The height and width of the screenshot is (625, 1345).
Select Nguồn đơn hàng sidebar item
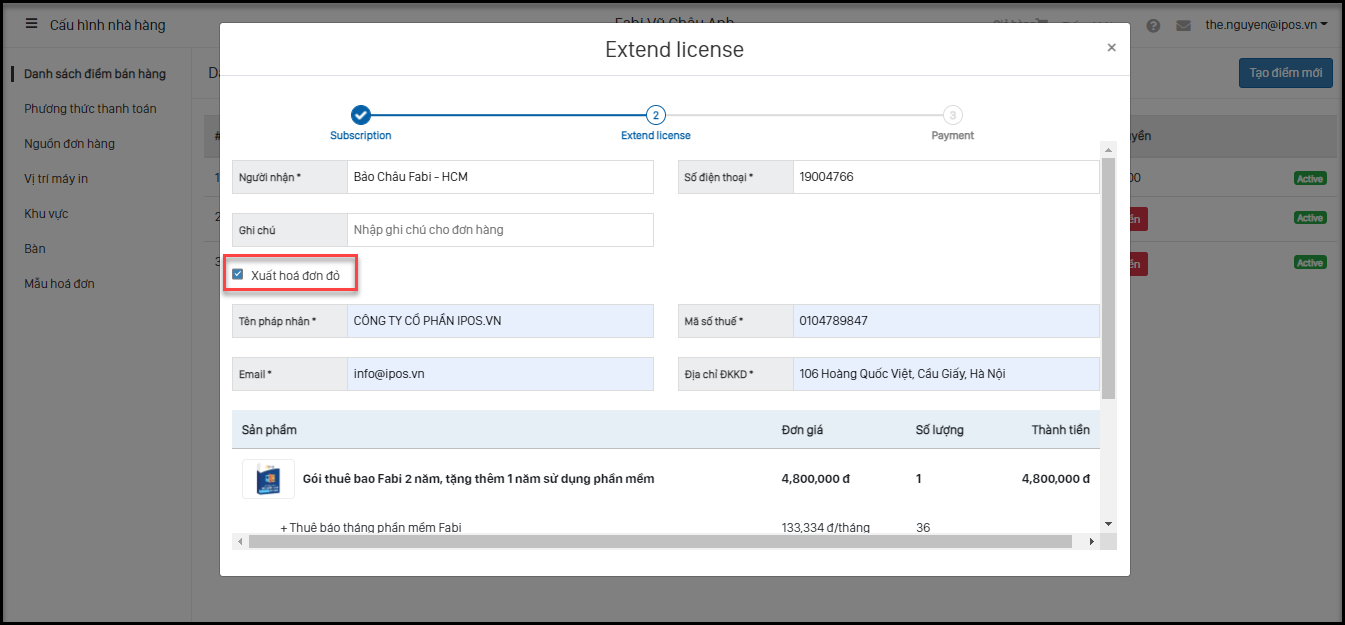click(x=69, y=144)
